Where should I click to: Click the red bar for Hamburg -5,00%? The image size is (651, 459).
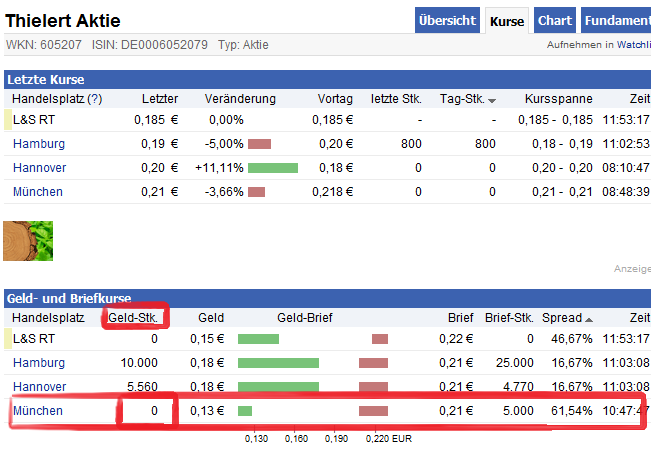click(x=259, y=144)
